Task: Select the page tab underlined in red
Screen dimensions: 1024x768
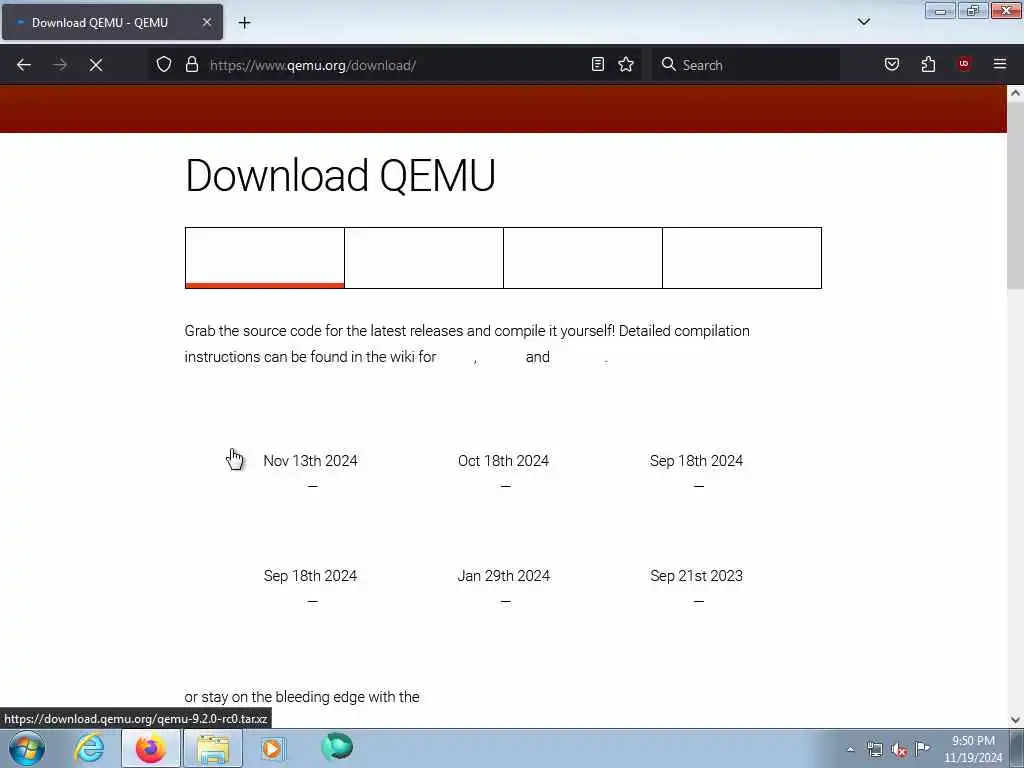Action: click(264, 257)
